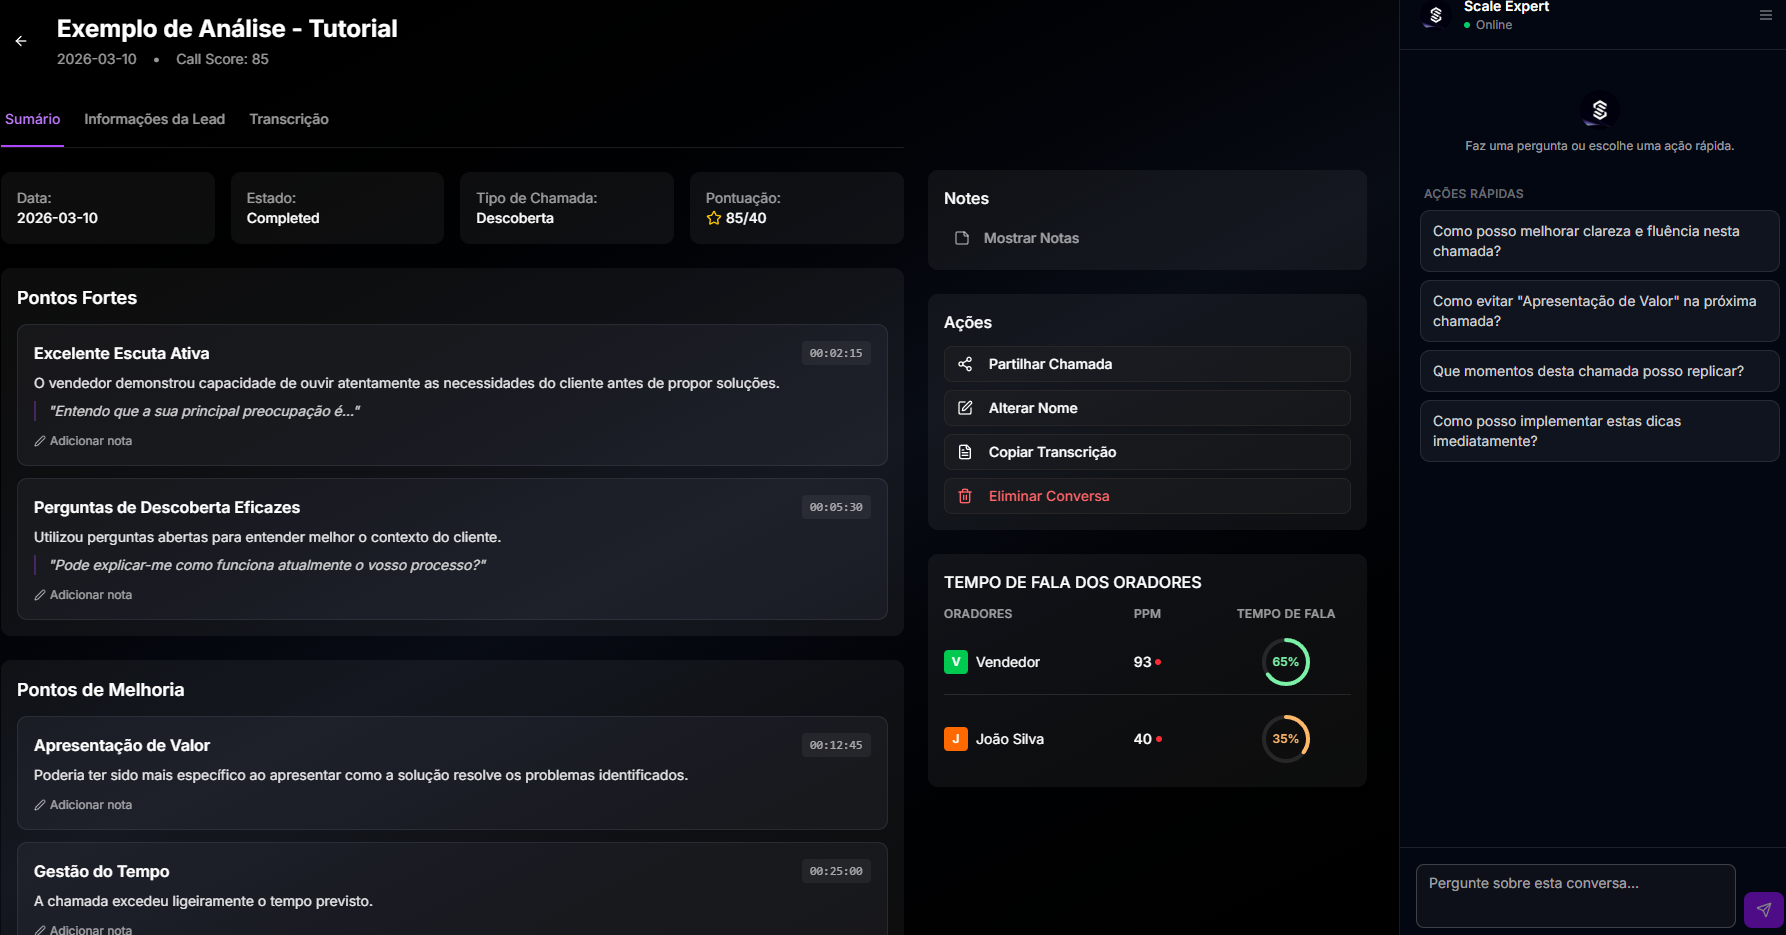This screenshot has width=1786, height=935.
Task: Click the share icon beside Partilhar Chamada
Action: (965, 364)
